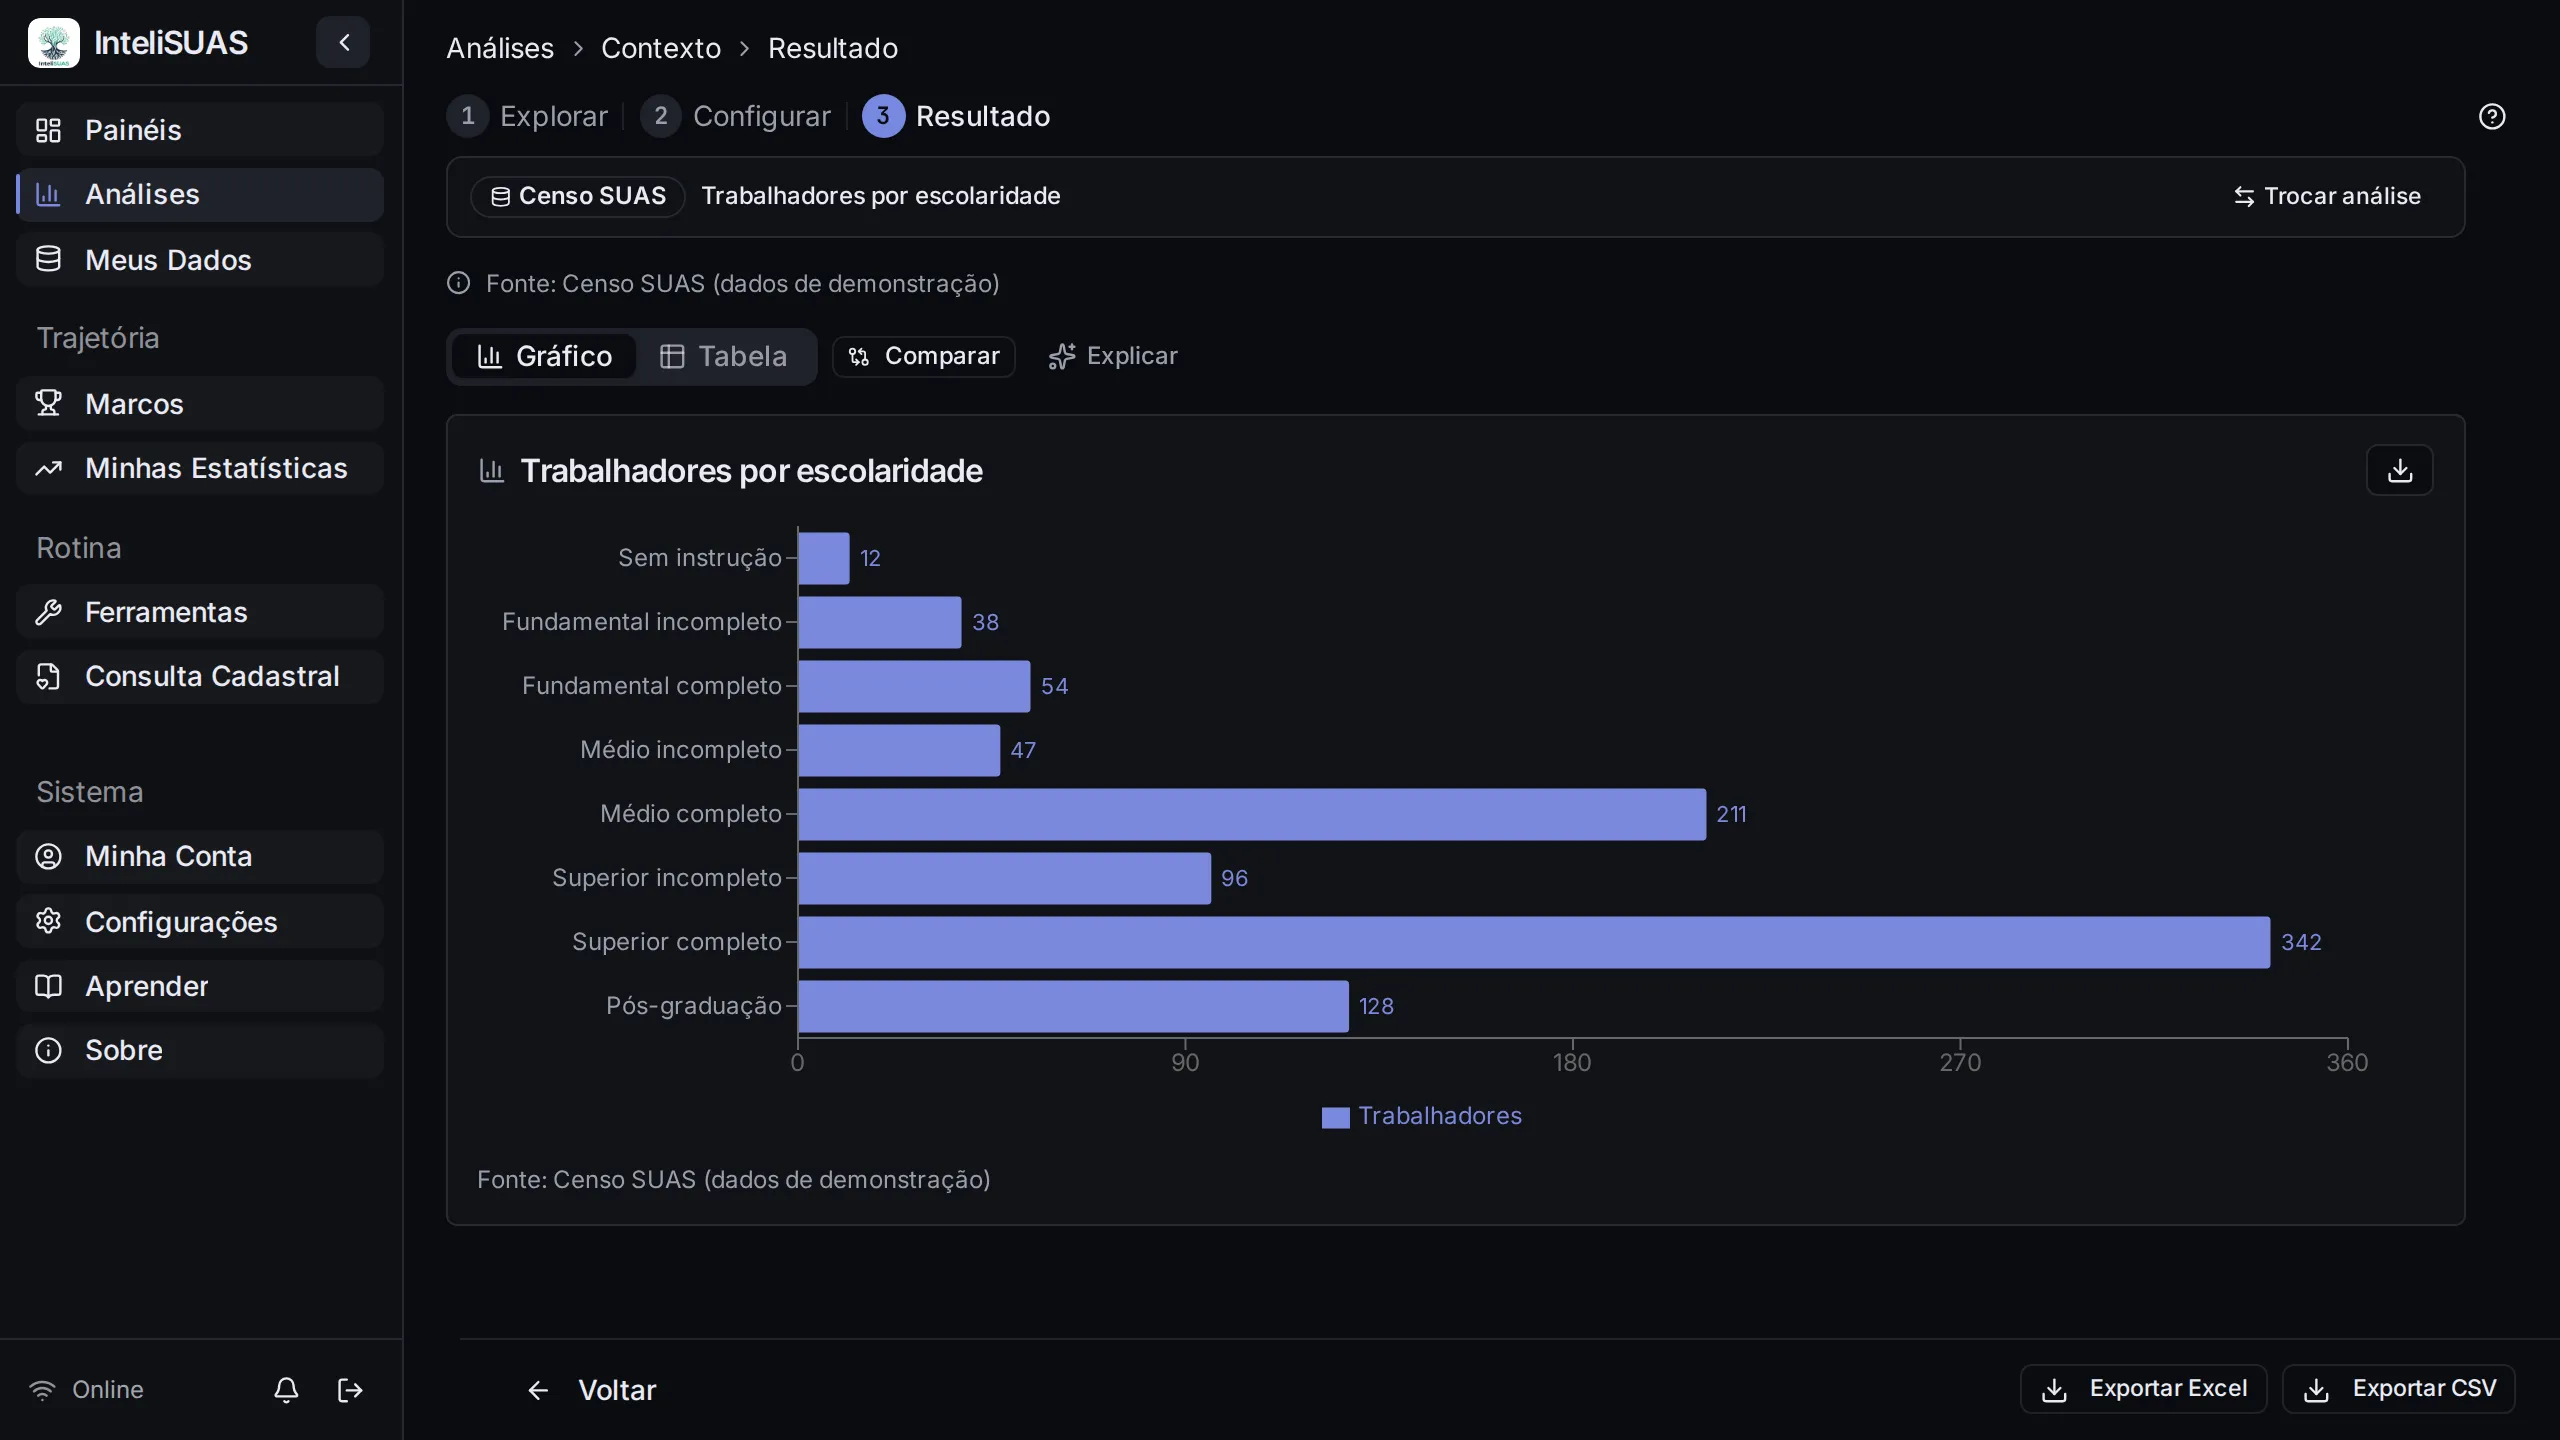Viewport: 2560px width, 1440px height.
Task: Click the Contexto breadcrumb link
Action: [661, 48]
